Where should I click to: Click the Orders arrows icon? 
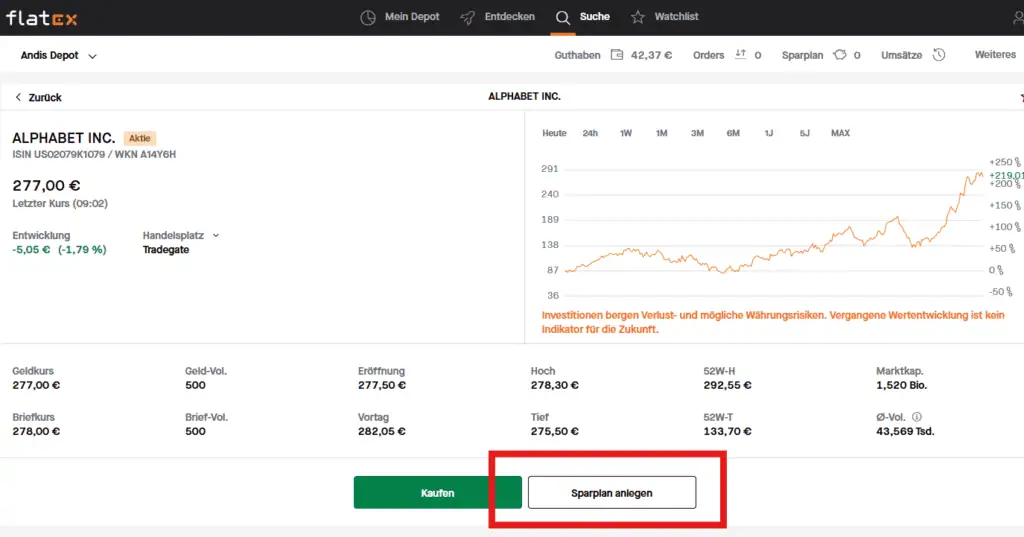740,55
